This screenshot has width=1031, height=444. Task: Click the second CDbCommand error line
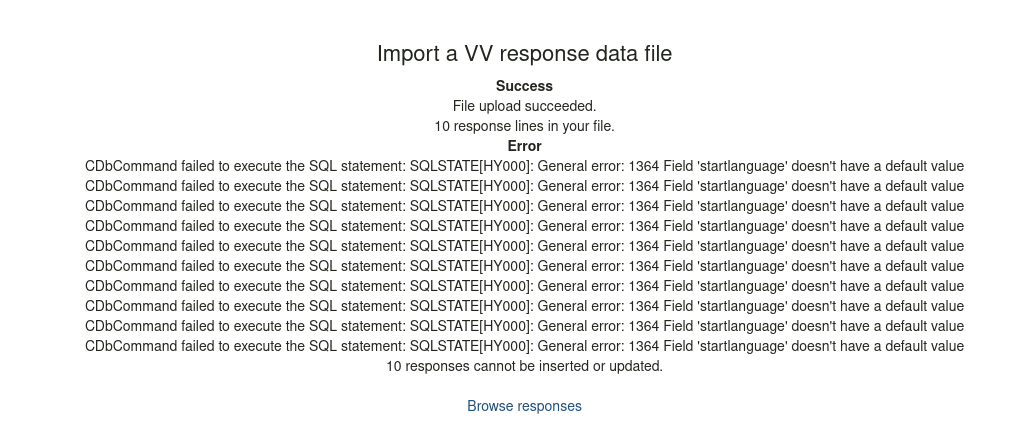click(x=524, y=186)
